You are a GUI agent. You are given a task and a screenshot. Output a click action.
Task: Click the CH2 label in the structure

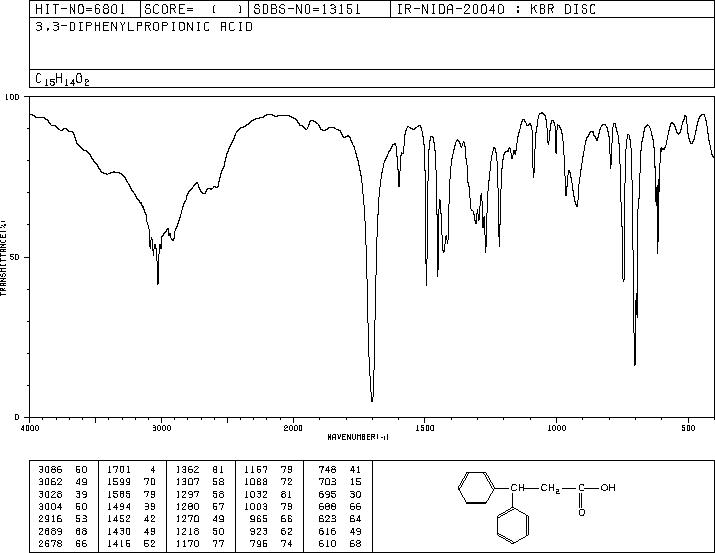click(x=550, y=488)
